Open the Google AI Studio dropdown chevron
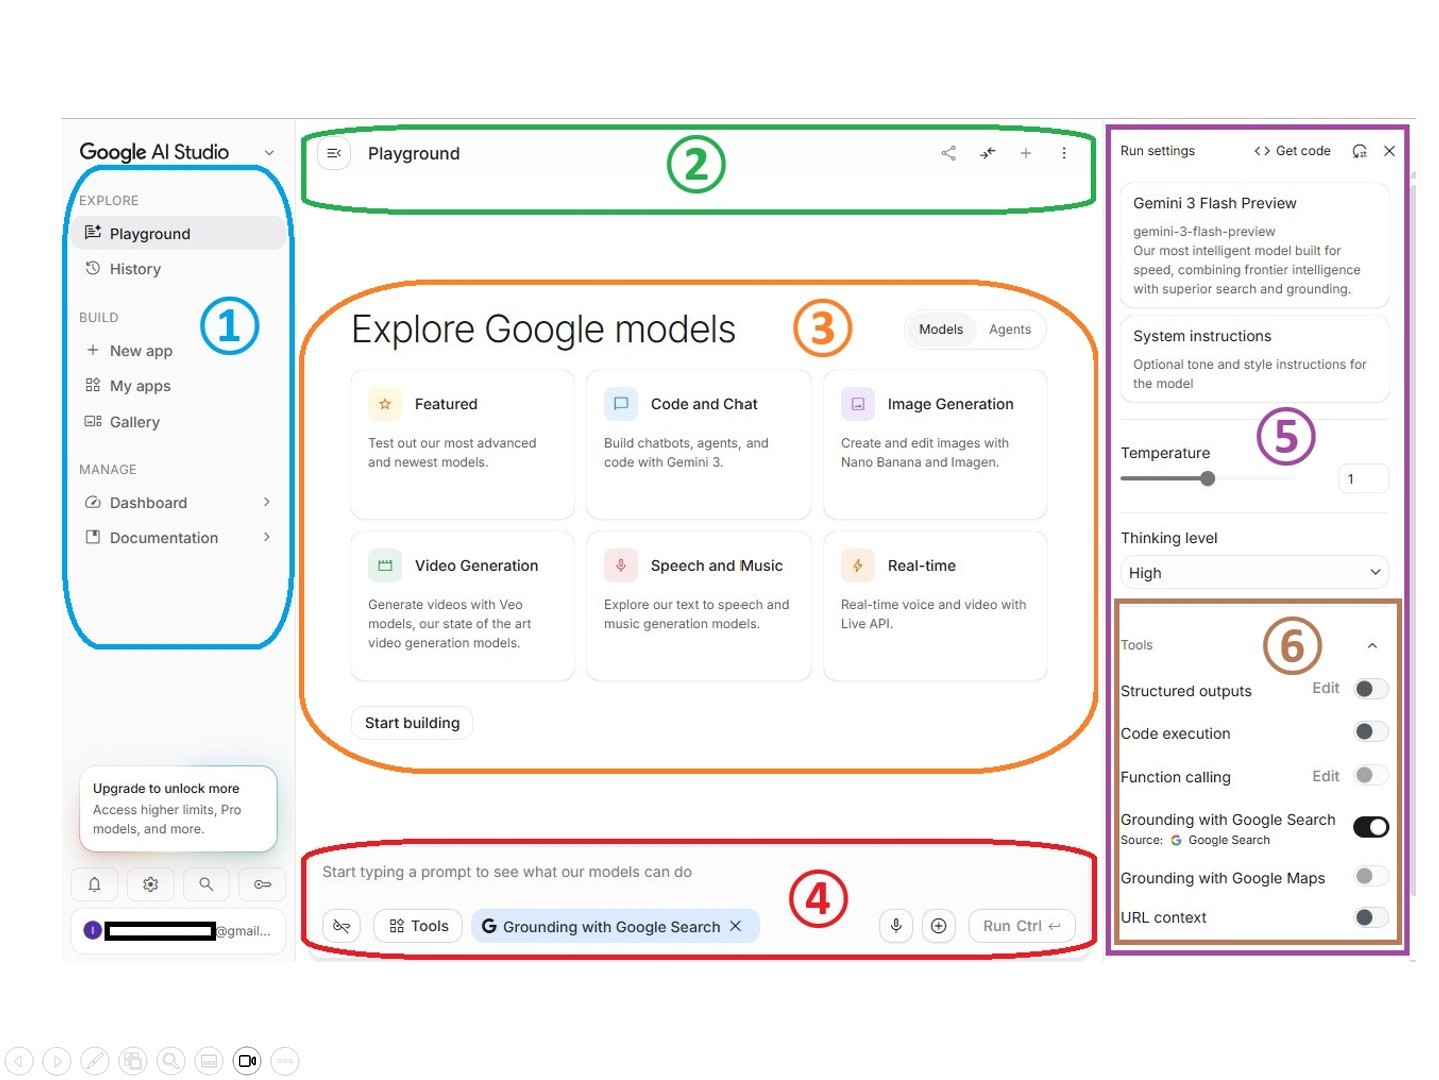The height and width of the screenshot is (1080, 1439). tap(269, 152)
